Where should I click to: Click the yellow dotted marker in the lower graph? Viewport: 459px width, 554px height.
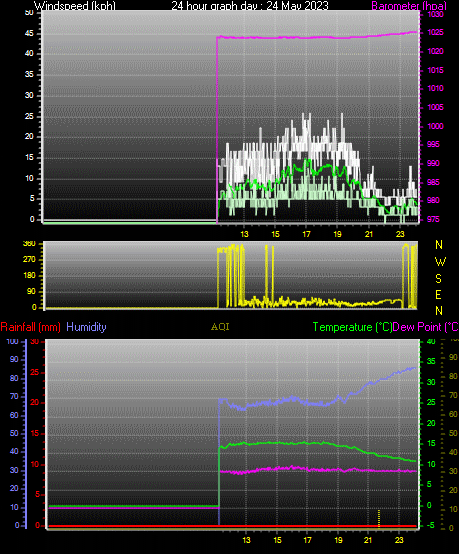[379, 518]
